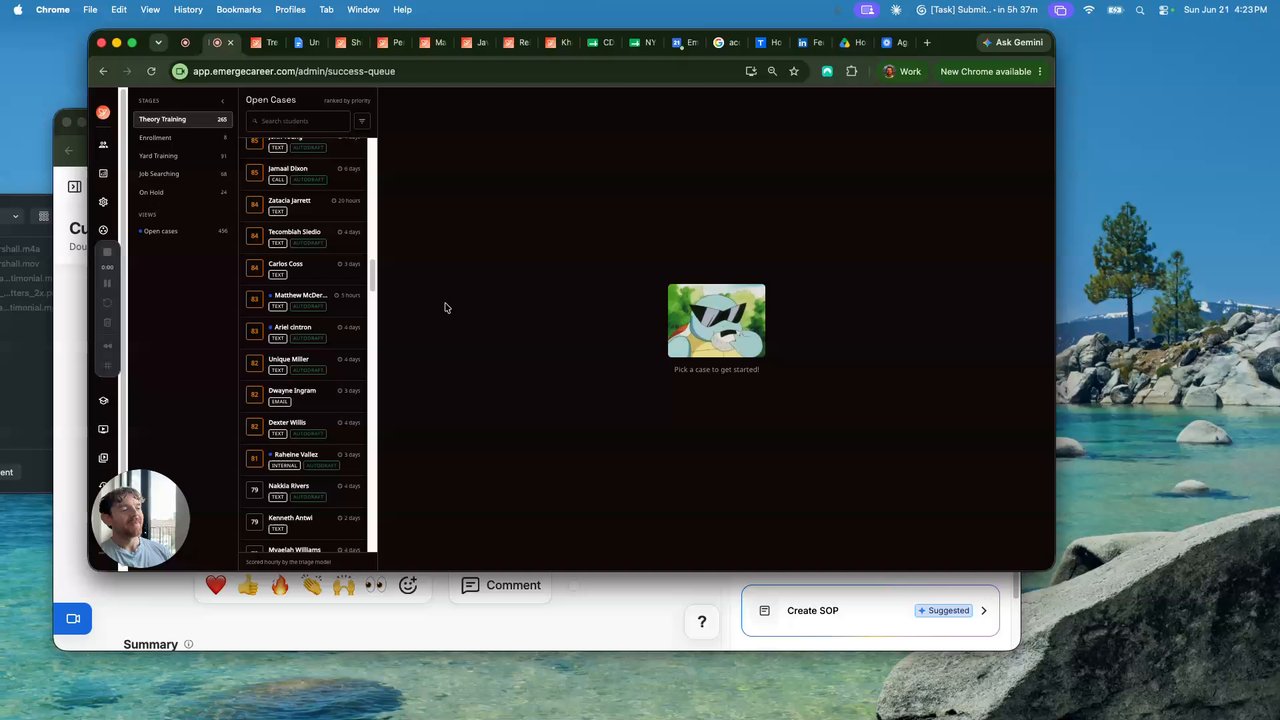Open the video library icon in sidebar
The width and height of the screenshot is (1280, 720).
103,458
